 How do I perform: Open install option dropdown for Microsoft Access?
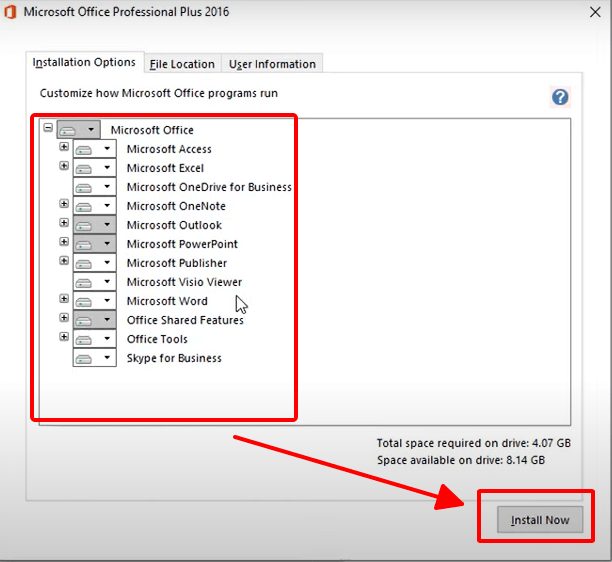click(94, 149)
